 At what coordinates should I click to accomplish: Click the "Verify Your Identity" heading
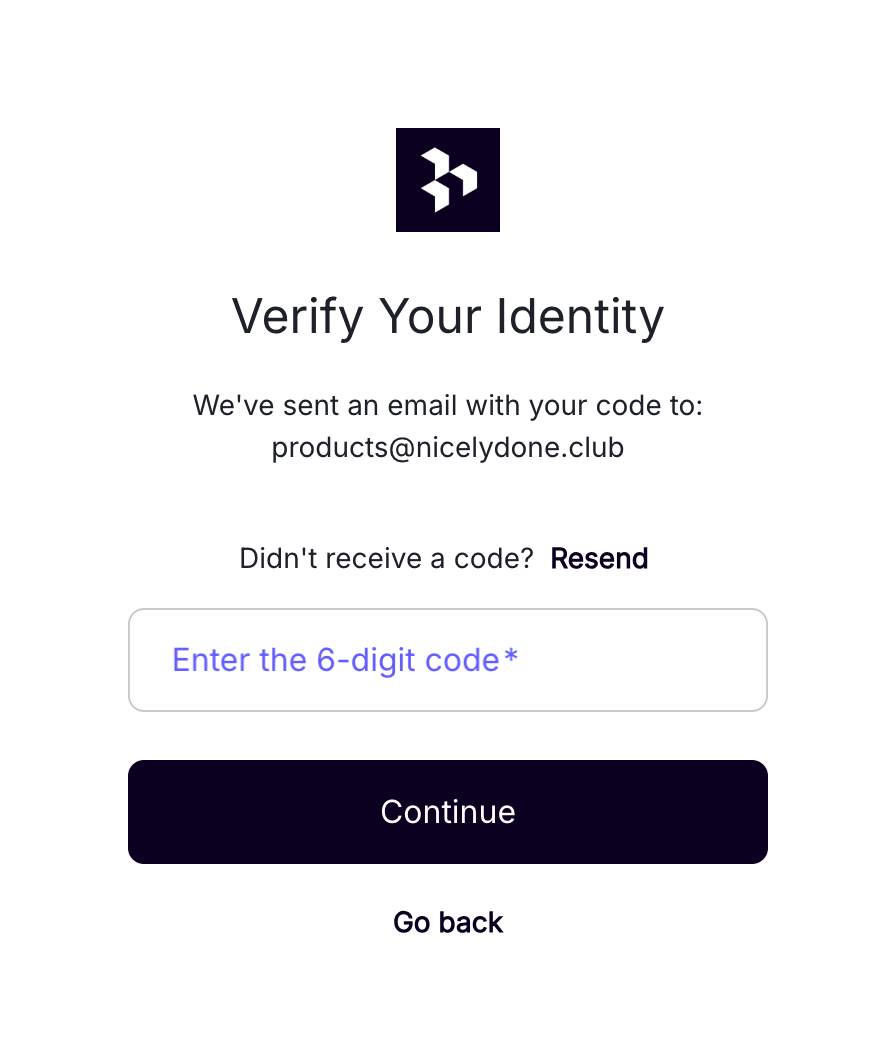click(x=448, y=317)
